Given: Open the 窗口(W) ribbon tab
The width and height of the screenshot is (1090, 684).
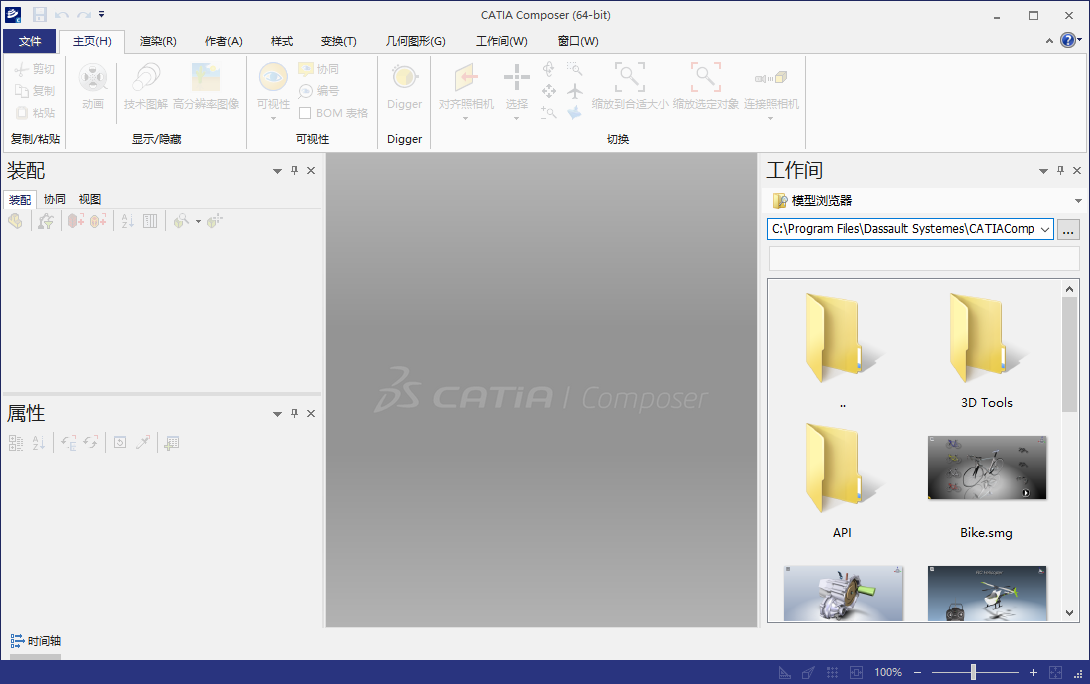Looking at the screenshot, I should click(578, 41).
